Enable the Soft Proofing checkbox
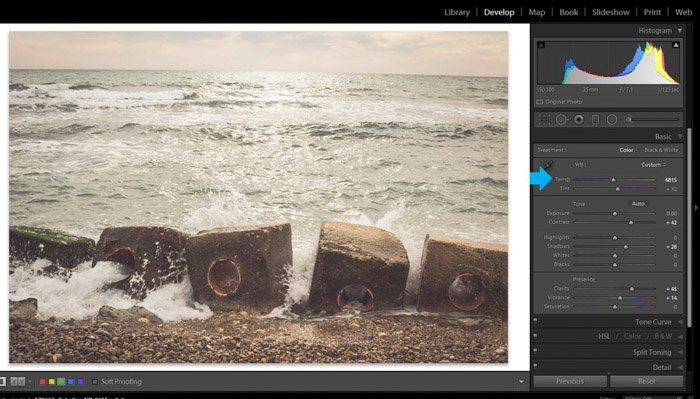700x399 pixels. point(95,382)
